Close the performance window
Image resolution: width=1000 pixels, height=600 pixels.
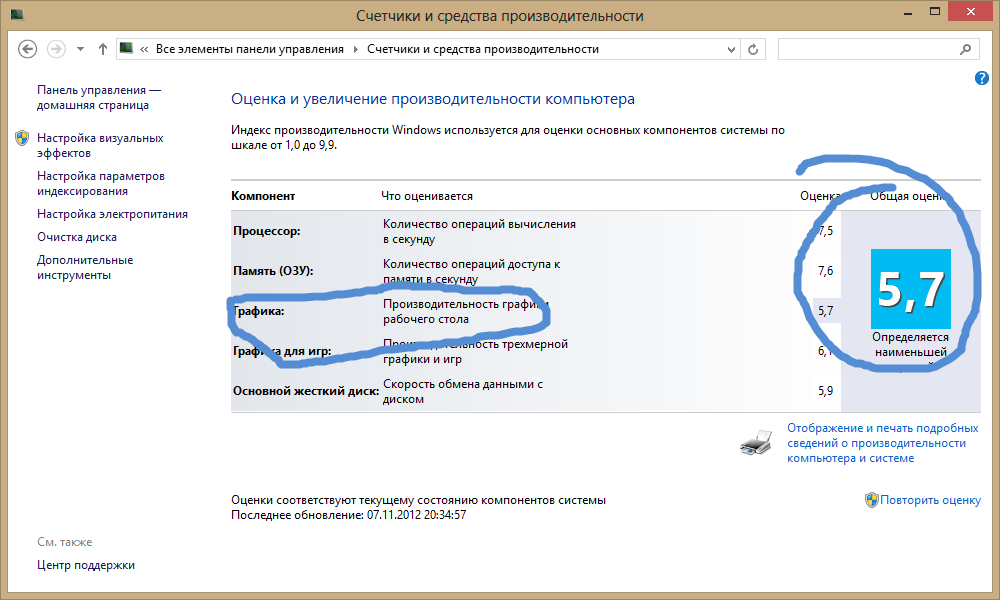971,11
